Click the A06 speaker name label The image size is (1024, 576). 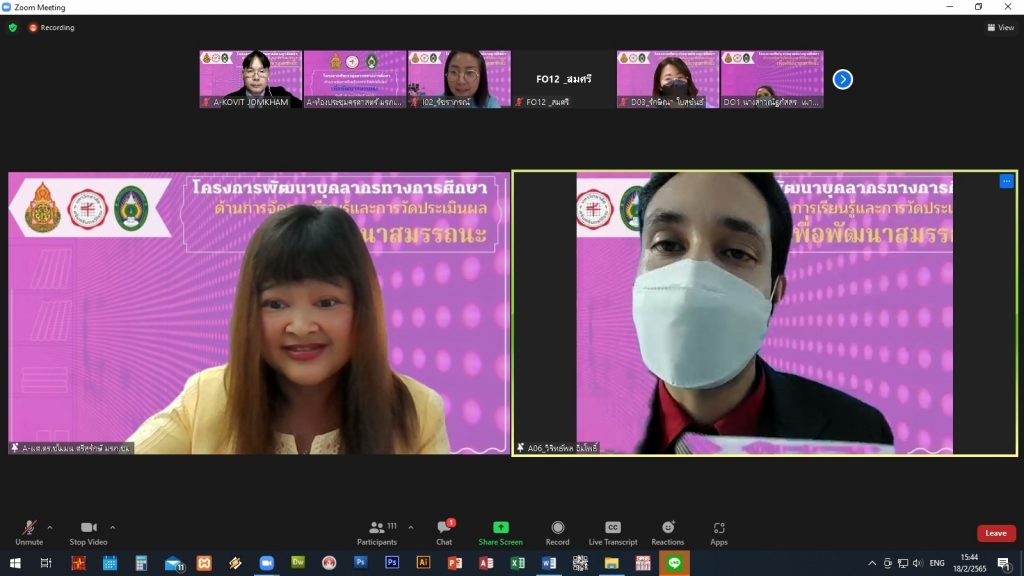point(558,448)
